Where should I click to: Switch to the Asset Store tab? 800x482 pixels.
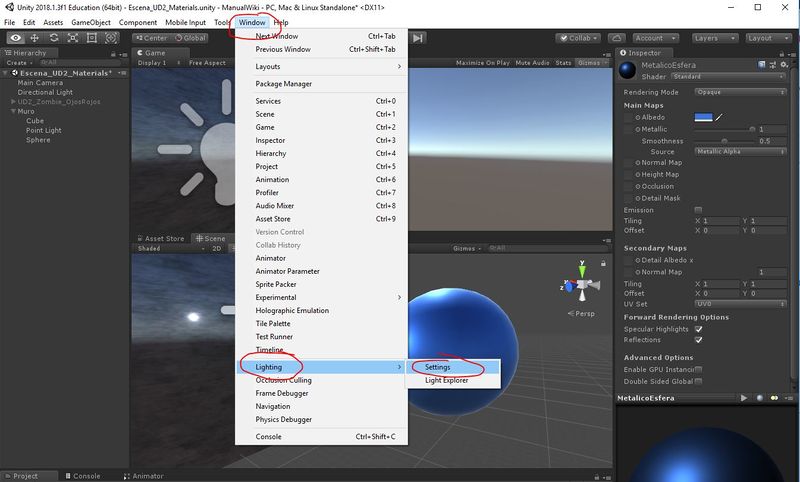161,238
